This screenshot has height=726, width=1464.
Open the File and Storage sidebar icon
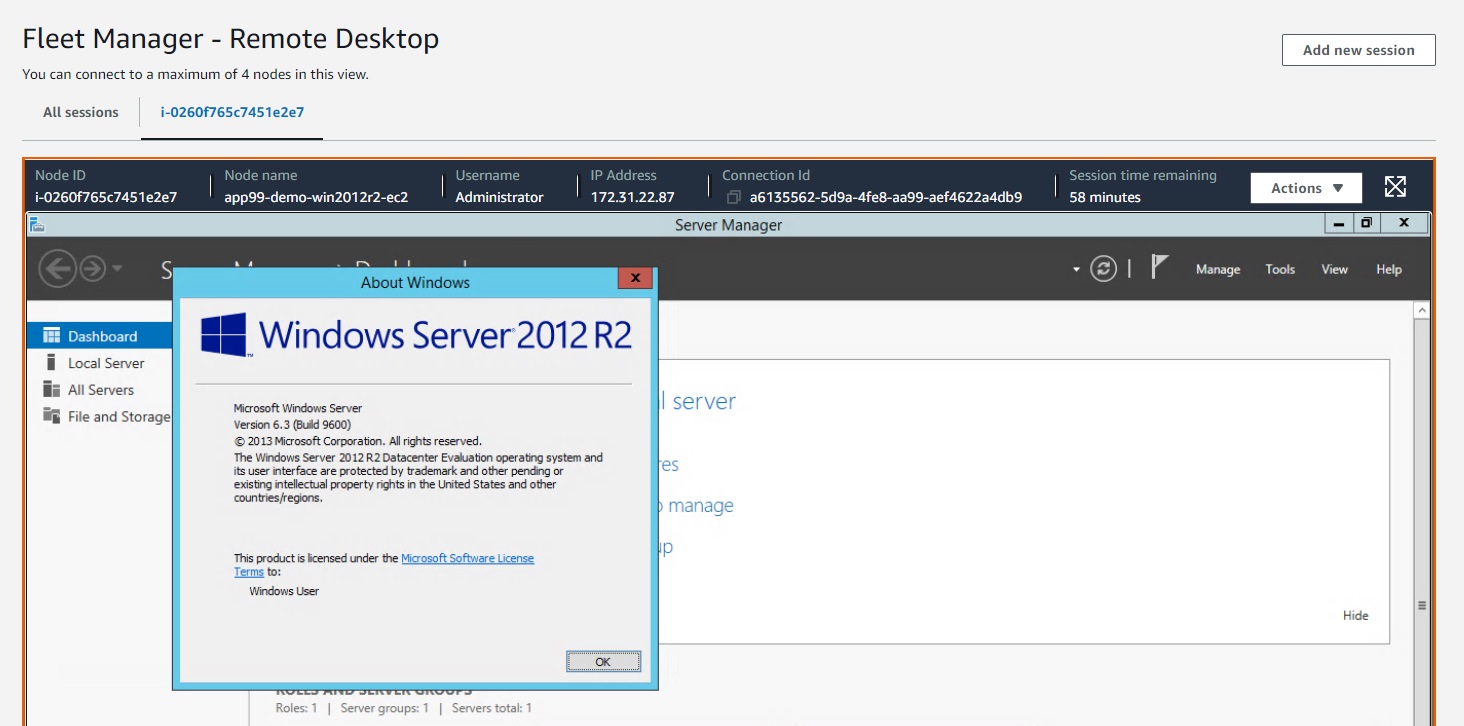[52, 416]
